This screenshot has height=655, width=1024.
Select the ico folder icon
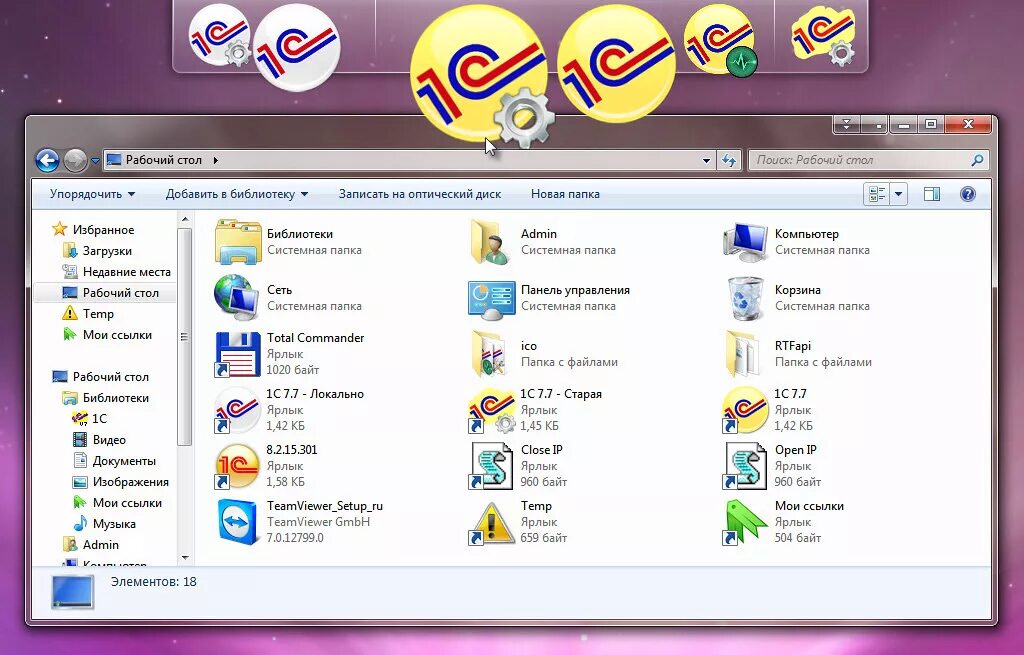(489, 354)
